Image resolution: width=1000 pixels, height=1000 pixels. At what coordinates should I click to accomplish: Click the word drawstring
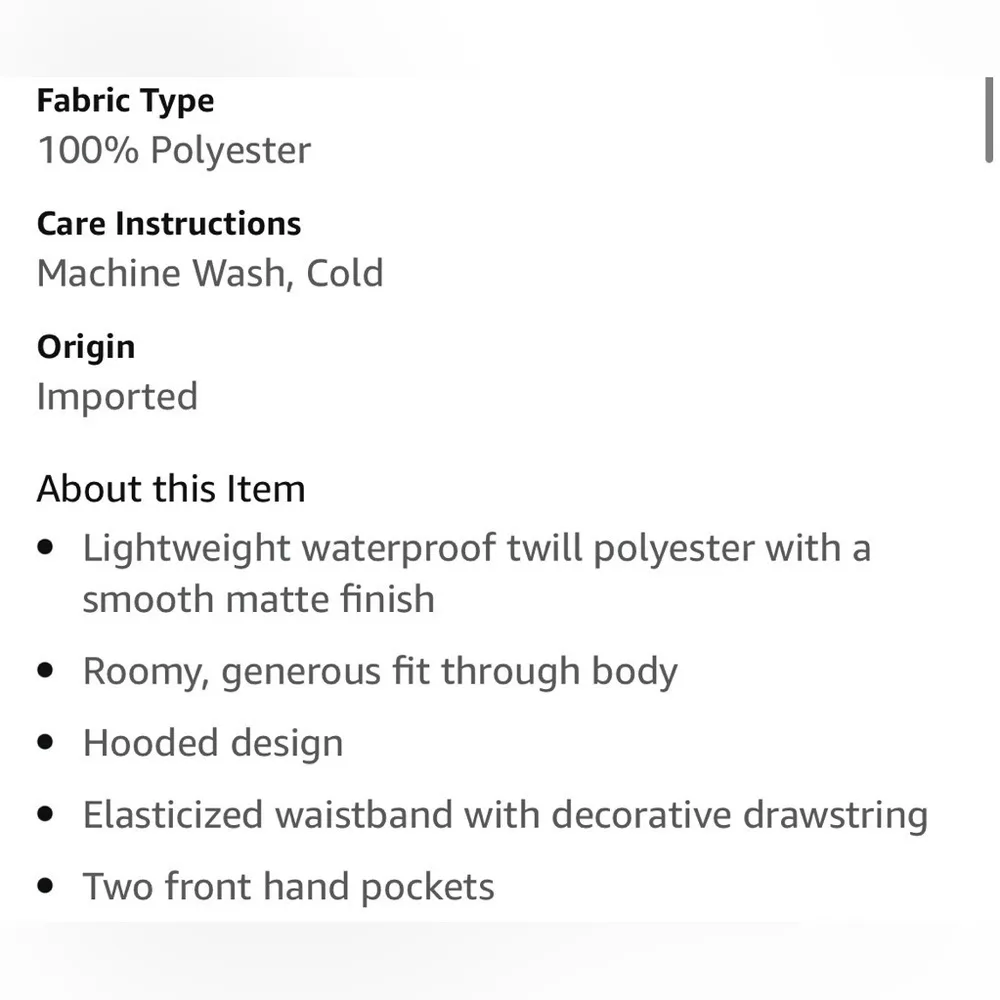[835, 815]
